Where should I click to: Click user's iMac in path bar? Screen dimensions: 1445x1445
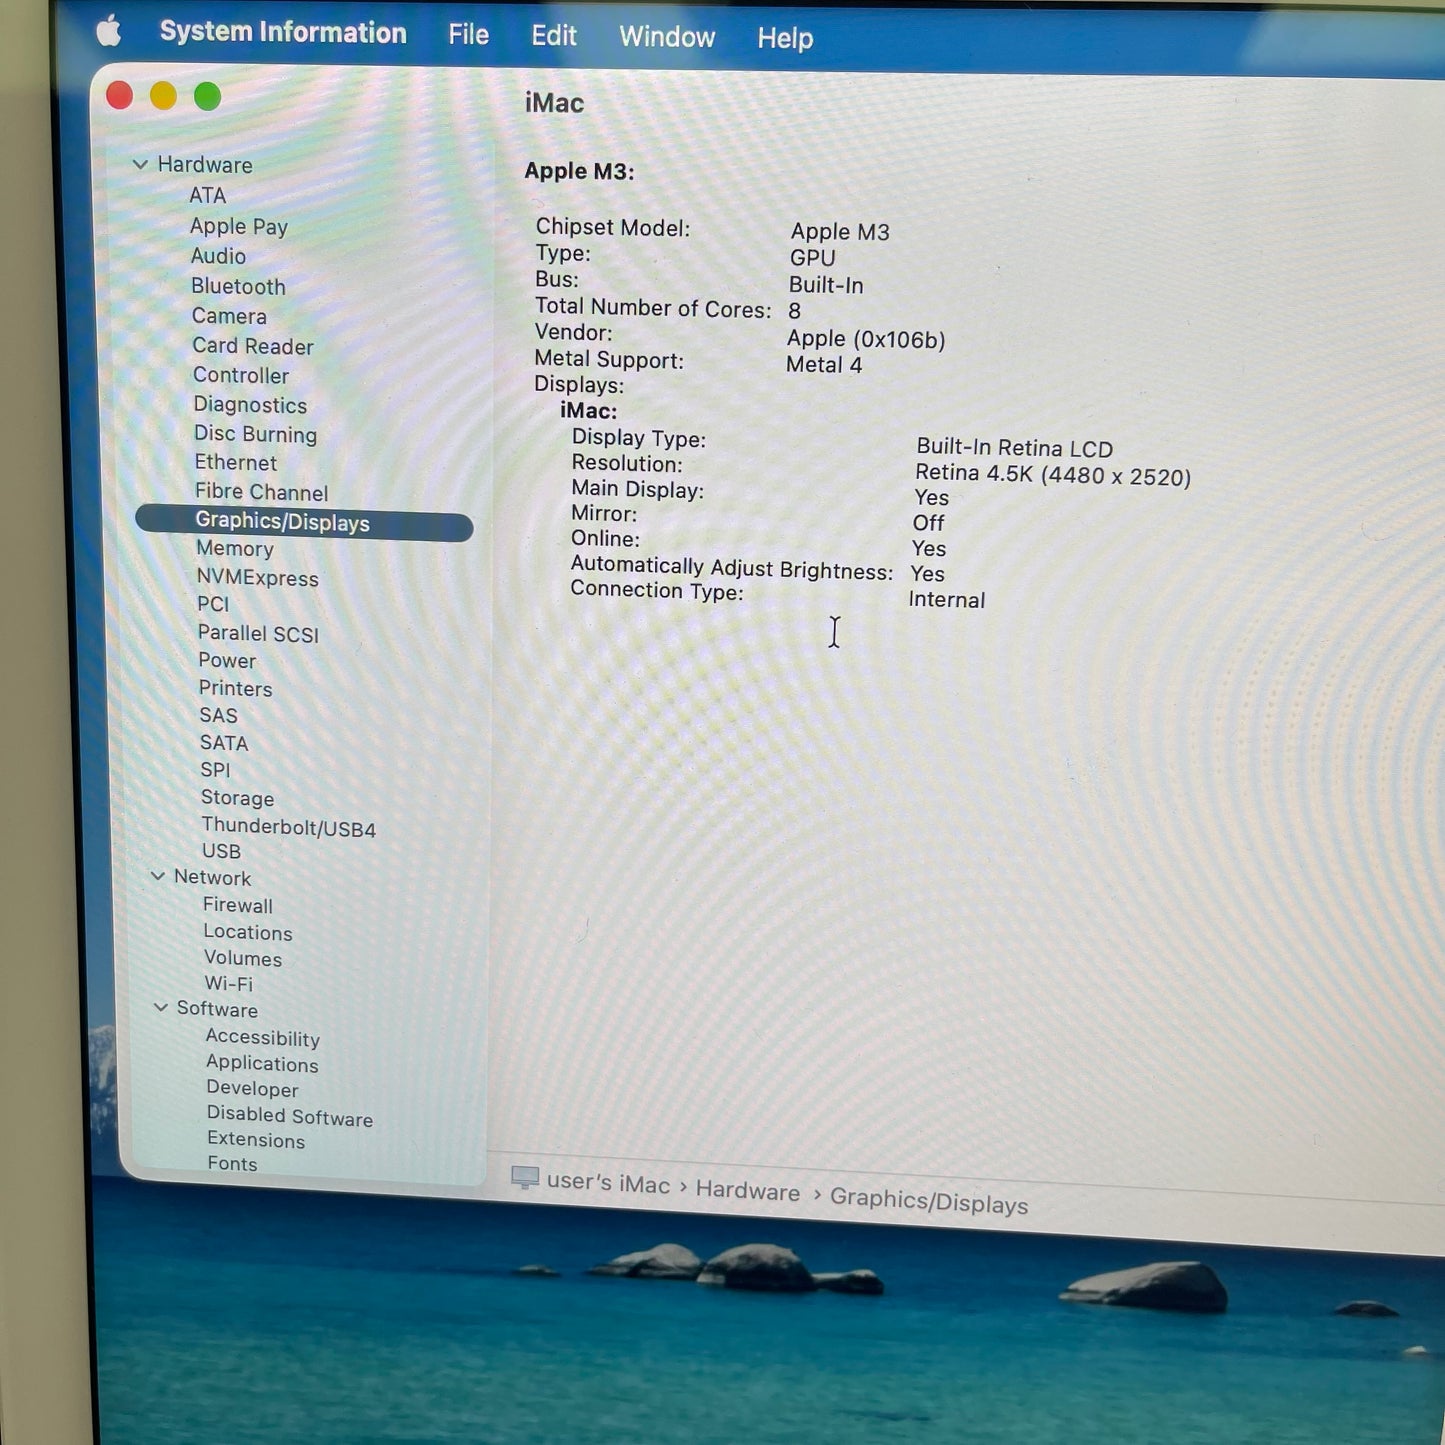tap(608, 1183)
